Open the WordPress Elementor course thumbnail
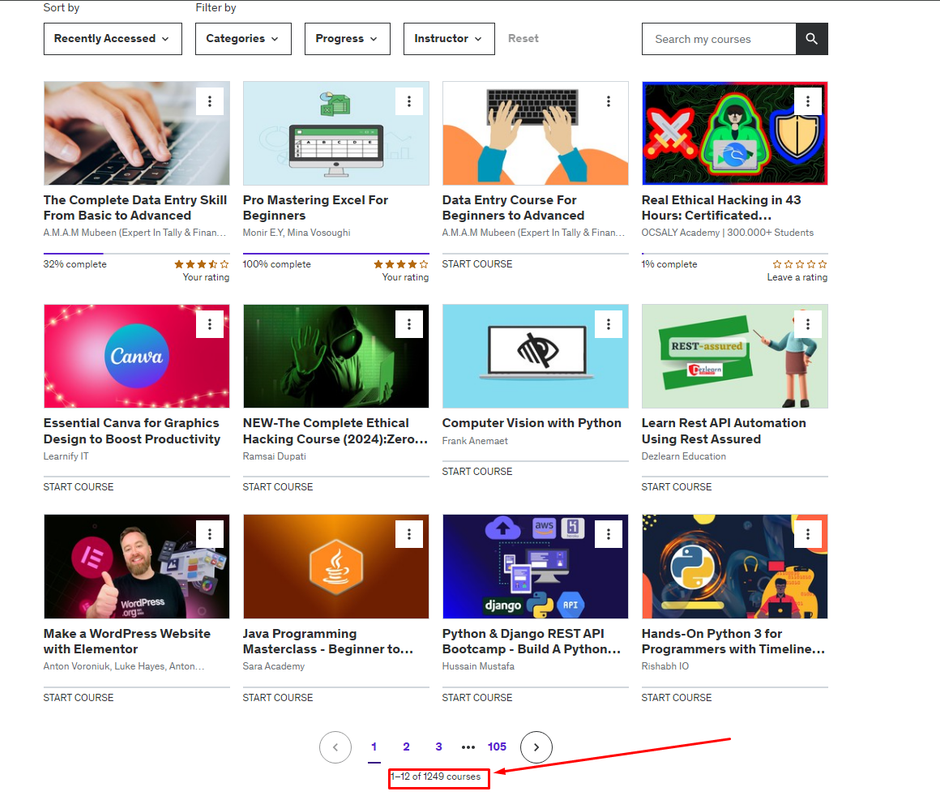 [137, 566]
